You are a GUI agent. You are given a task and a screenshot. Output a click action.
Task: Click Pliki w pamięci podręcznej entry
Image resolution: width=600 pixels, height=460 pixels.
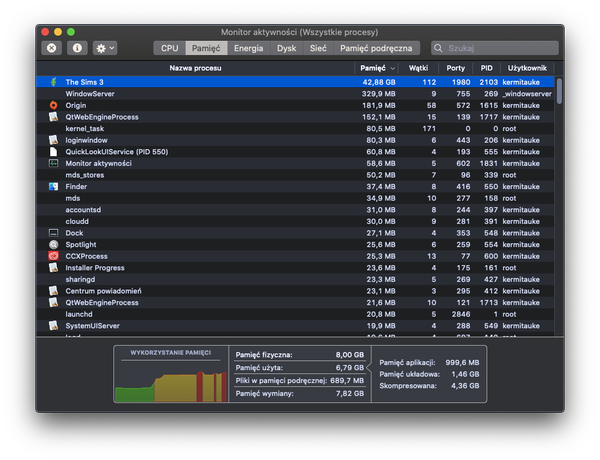click(300, 381)
